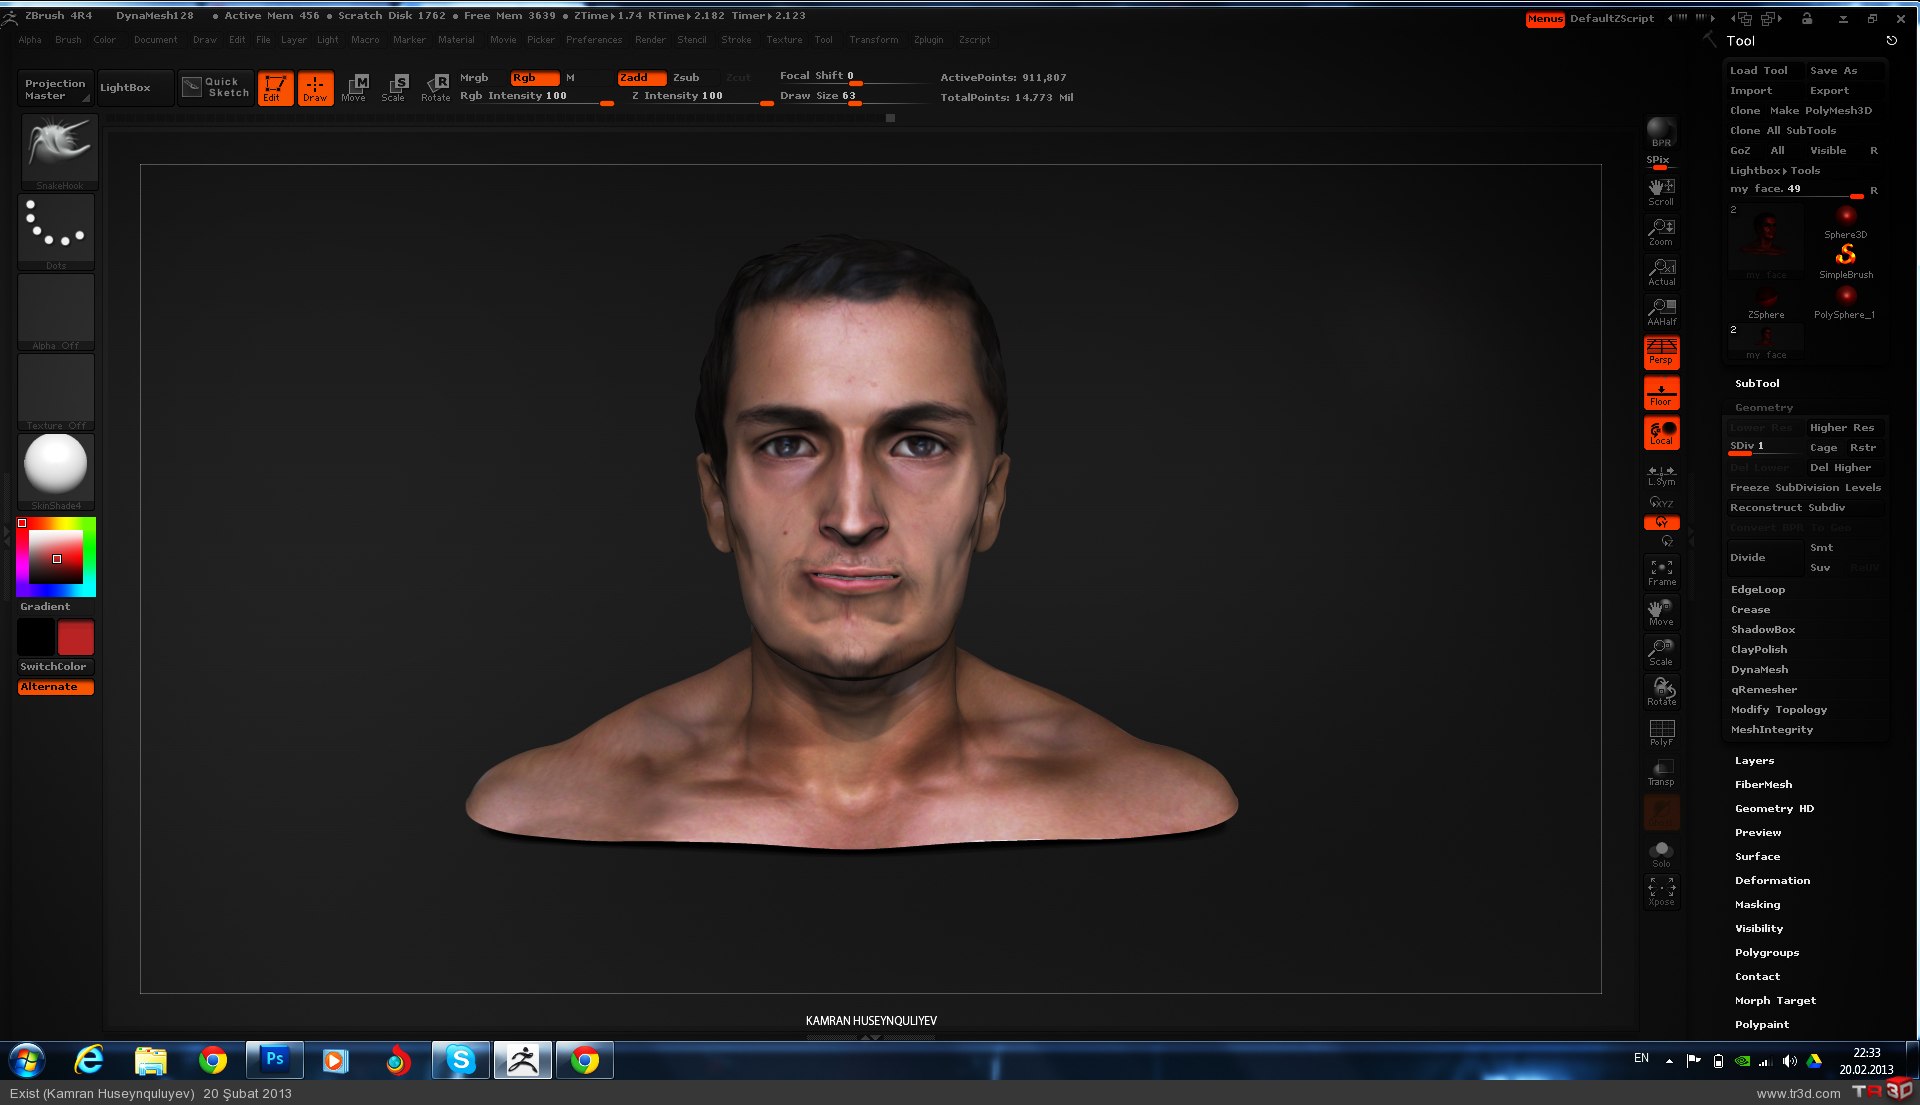Expand the SubTool section
The width and height of the screenshot is (1920, 1105).
click(1757, 384)
